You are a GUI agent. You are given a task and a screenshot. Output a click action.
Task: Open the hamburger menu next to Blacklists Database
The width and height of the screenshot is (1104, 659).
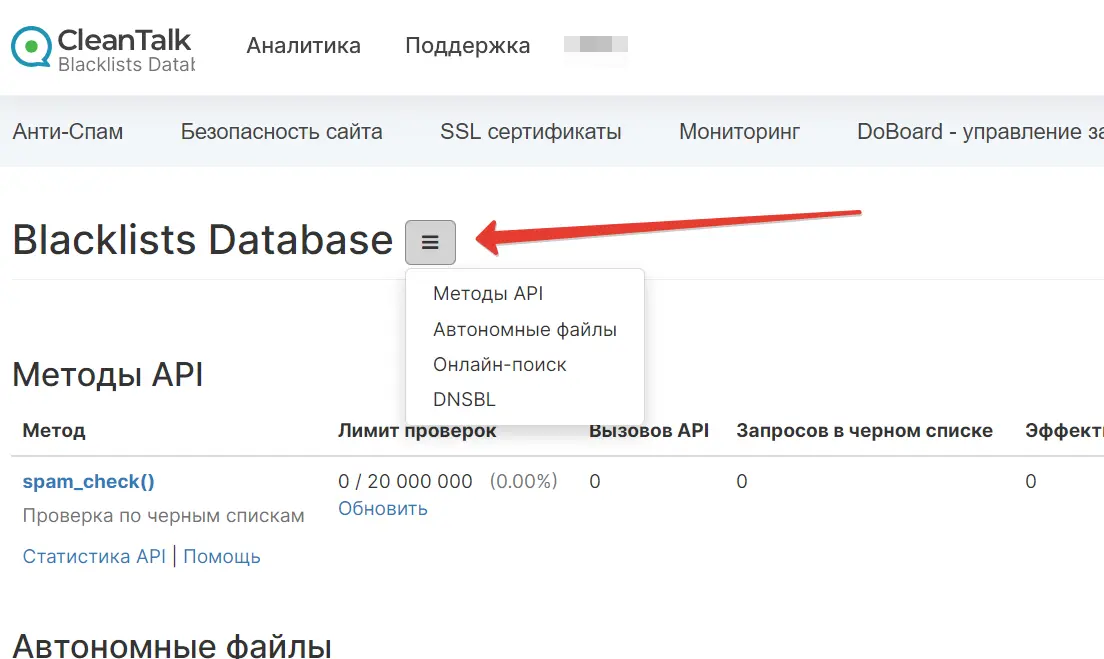[430, 242]
